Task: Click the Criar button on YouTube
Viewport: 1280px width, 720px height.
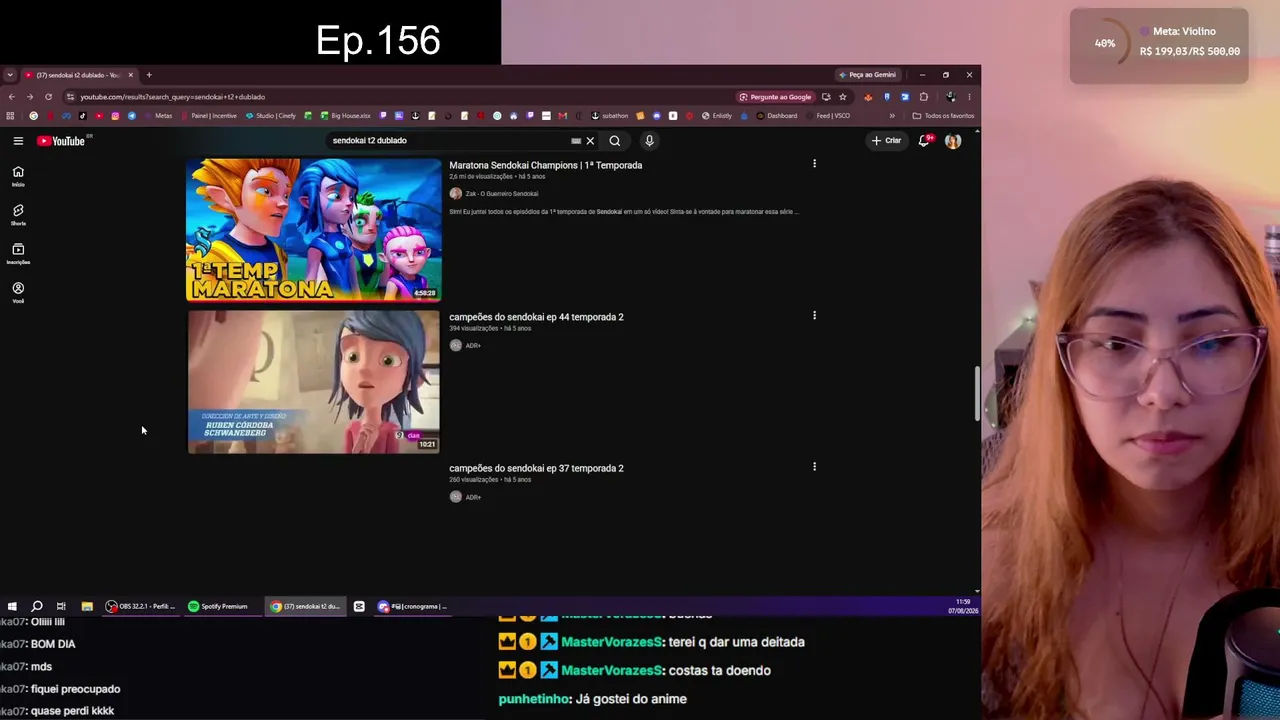Action: (x=886, y=141)
